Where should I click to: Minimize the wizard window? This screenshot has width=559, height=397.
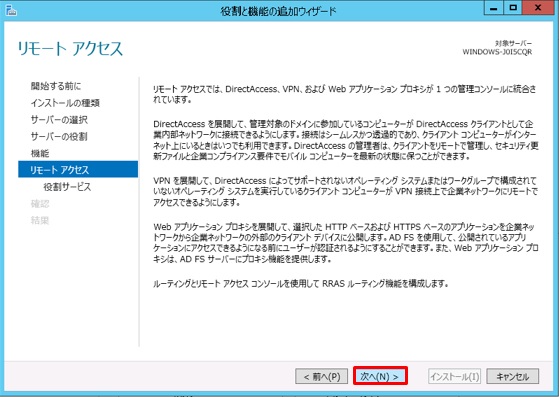pyautogui.click(x=494, y=8)
